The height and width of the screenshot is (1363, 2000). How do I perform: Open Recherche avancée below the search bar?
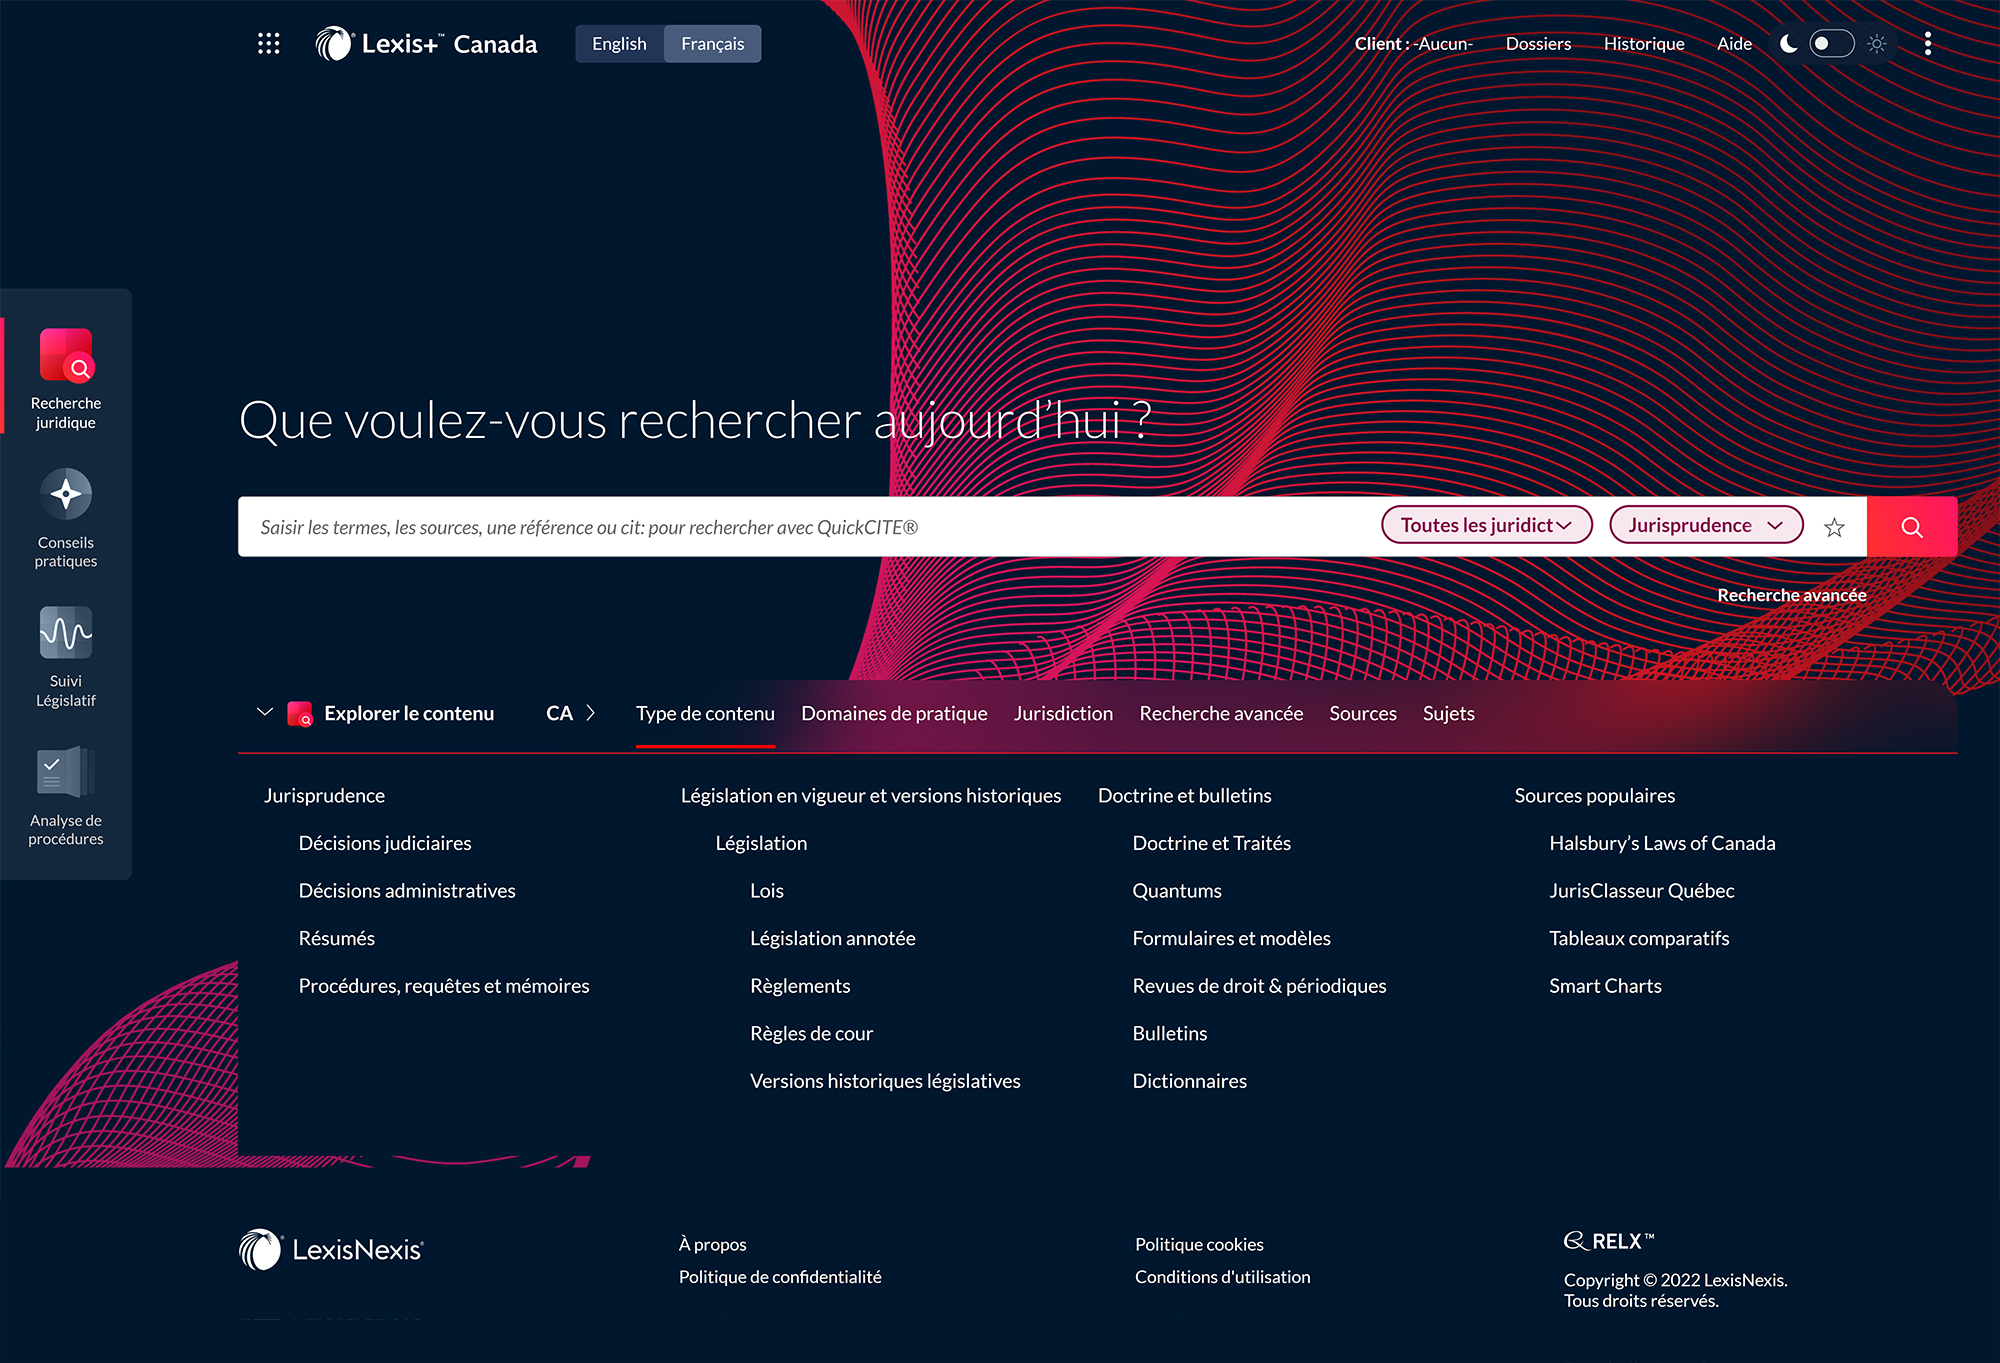click(x=1791, y=594)
